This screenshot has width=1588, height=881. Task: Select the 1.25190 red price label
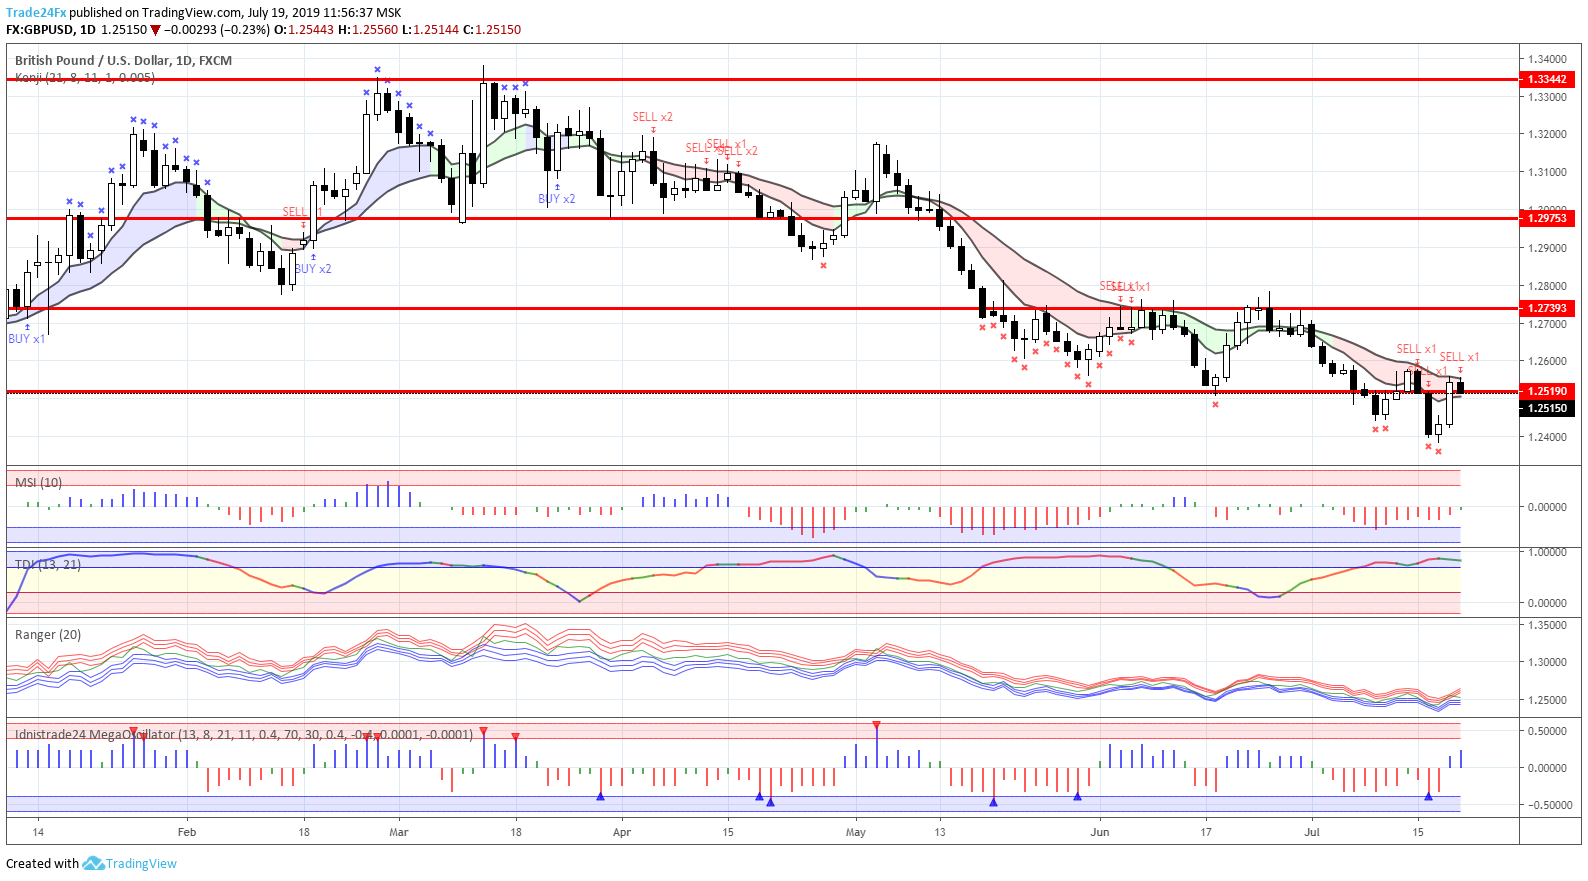(1548, 391)
